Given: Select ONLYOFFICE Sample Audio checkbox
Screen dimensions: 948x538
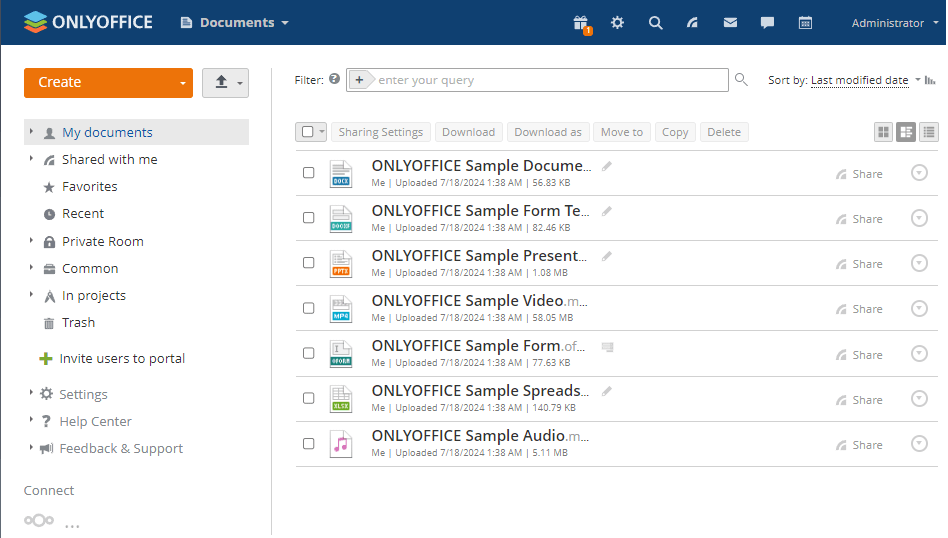Looking at the screenshot, I should coord(309,443).
